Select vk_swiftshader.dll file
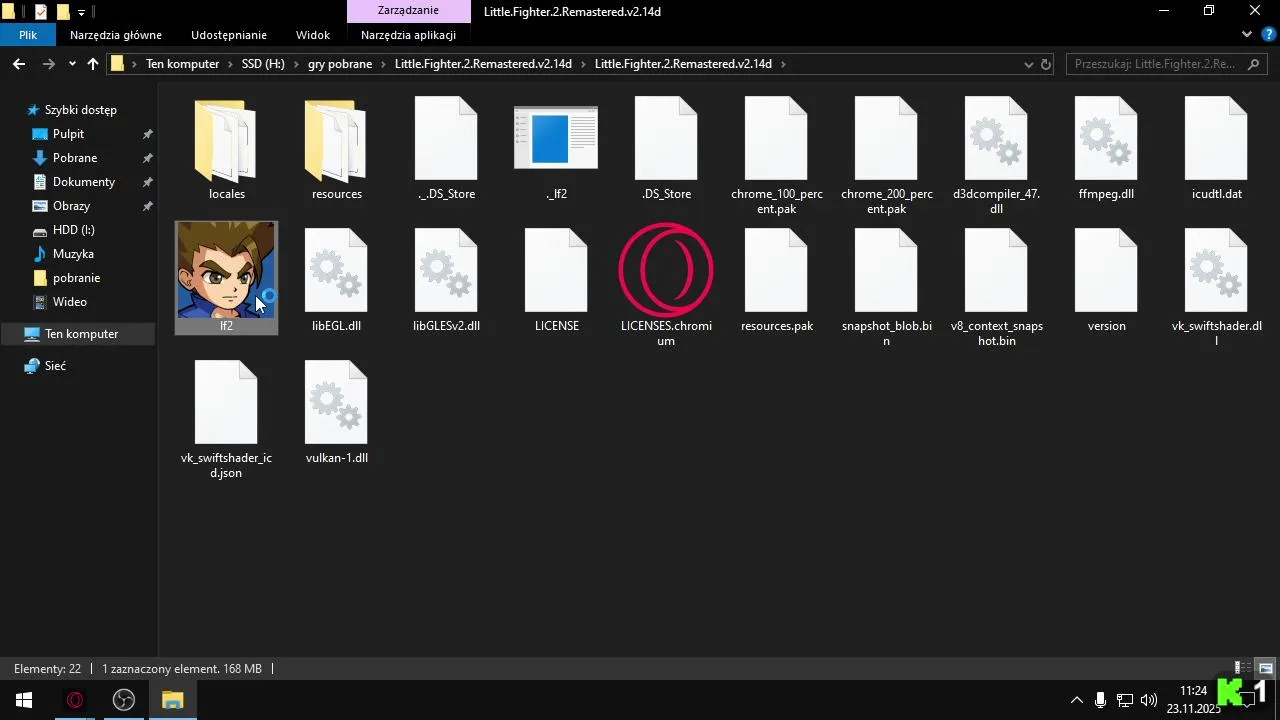This screenshot has height=720, width=1280. tap(1216, 287)
